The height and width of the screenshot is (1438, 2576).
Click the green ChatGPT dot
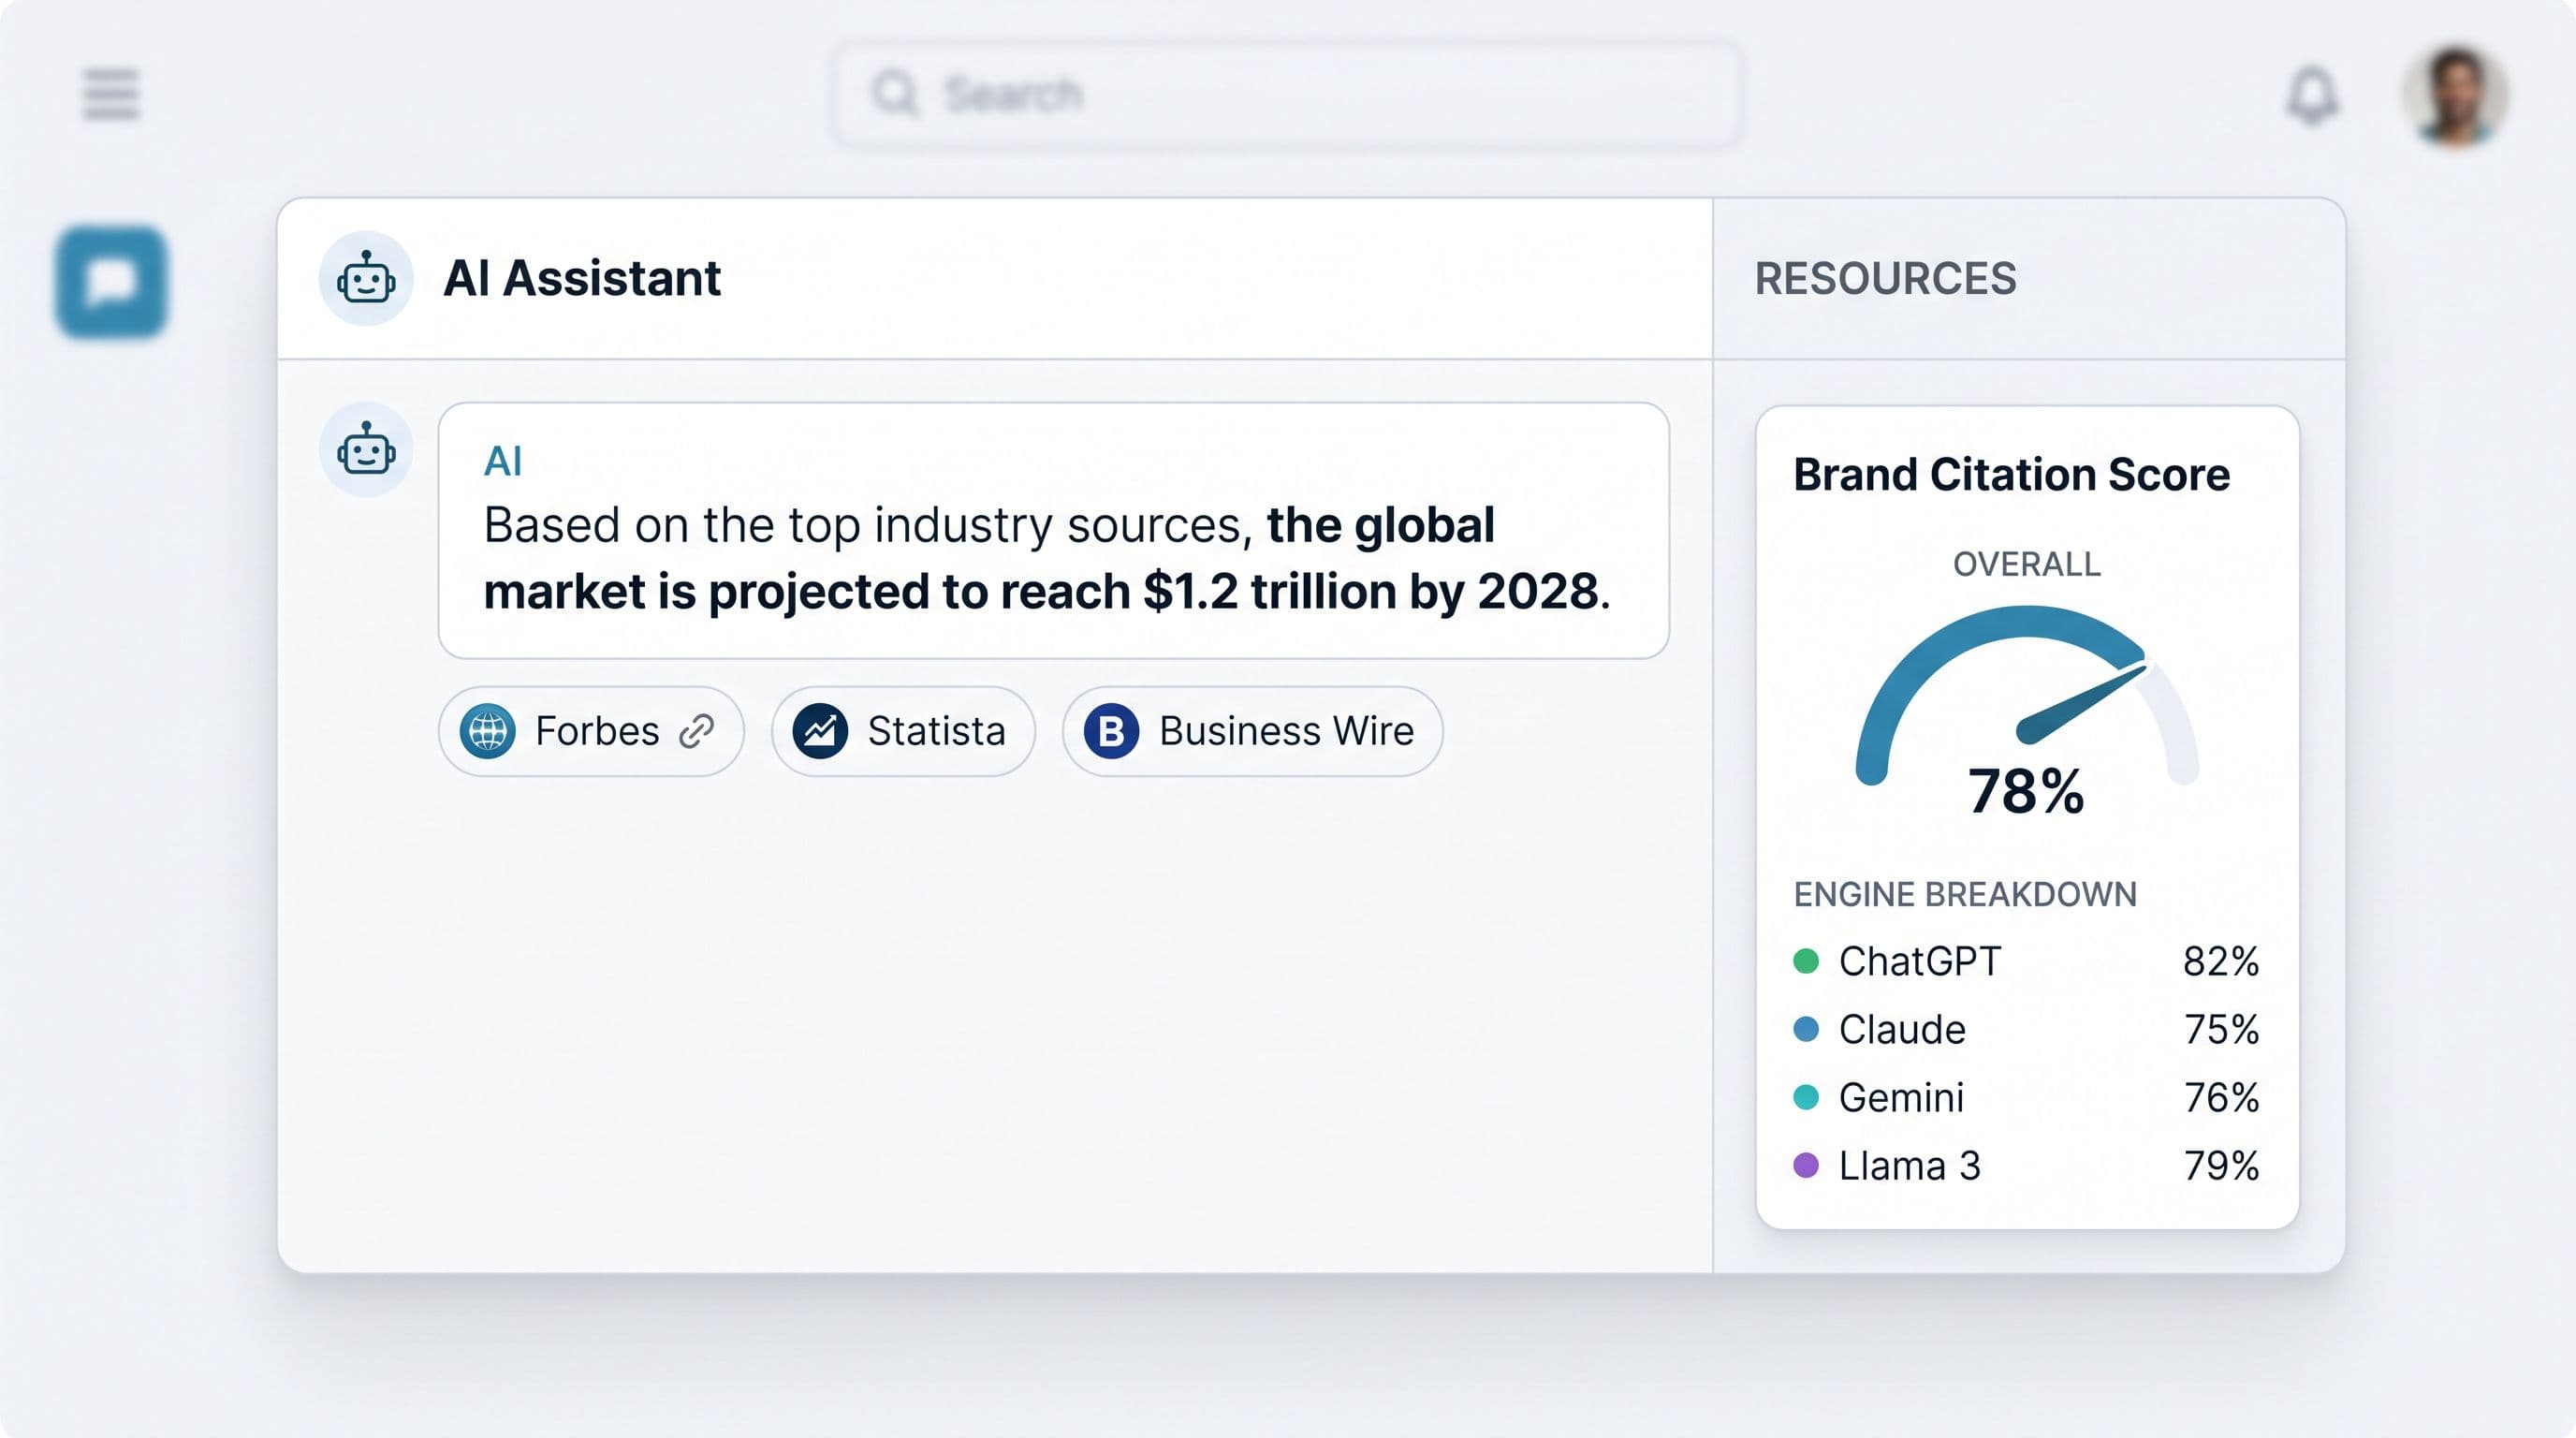1805,961
